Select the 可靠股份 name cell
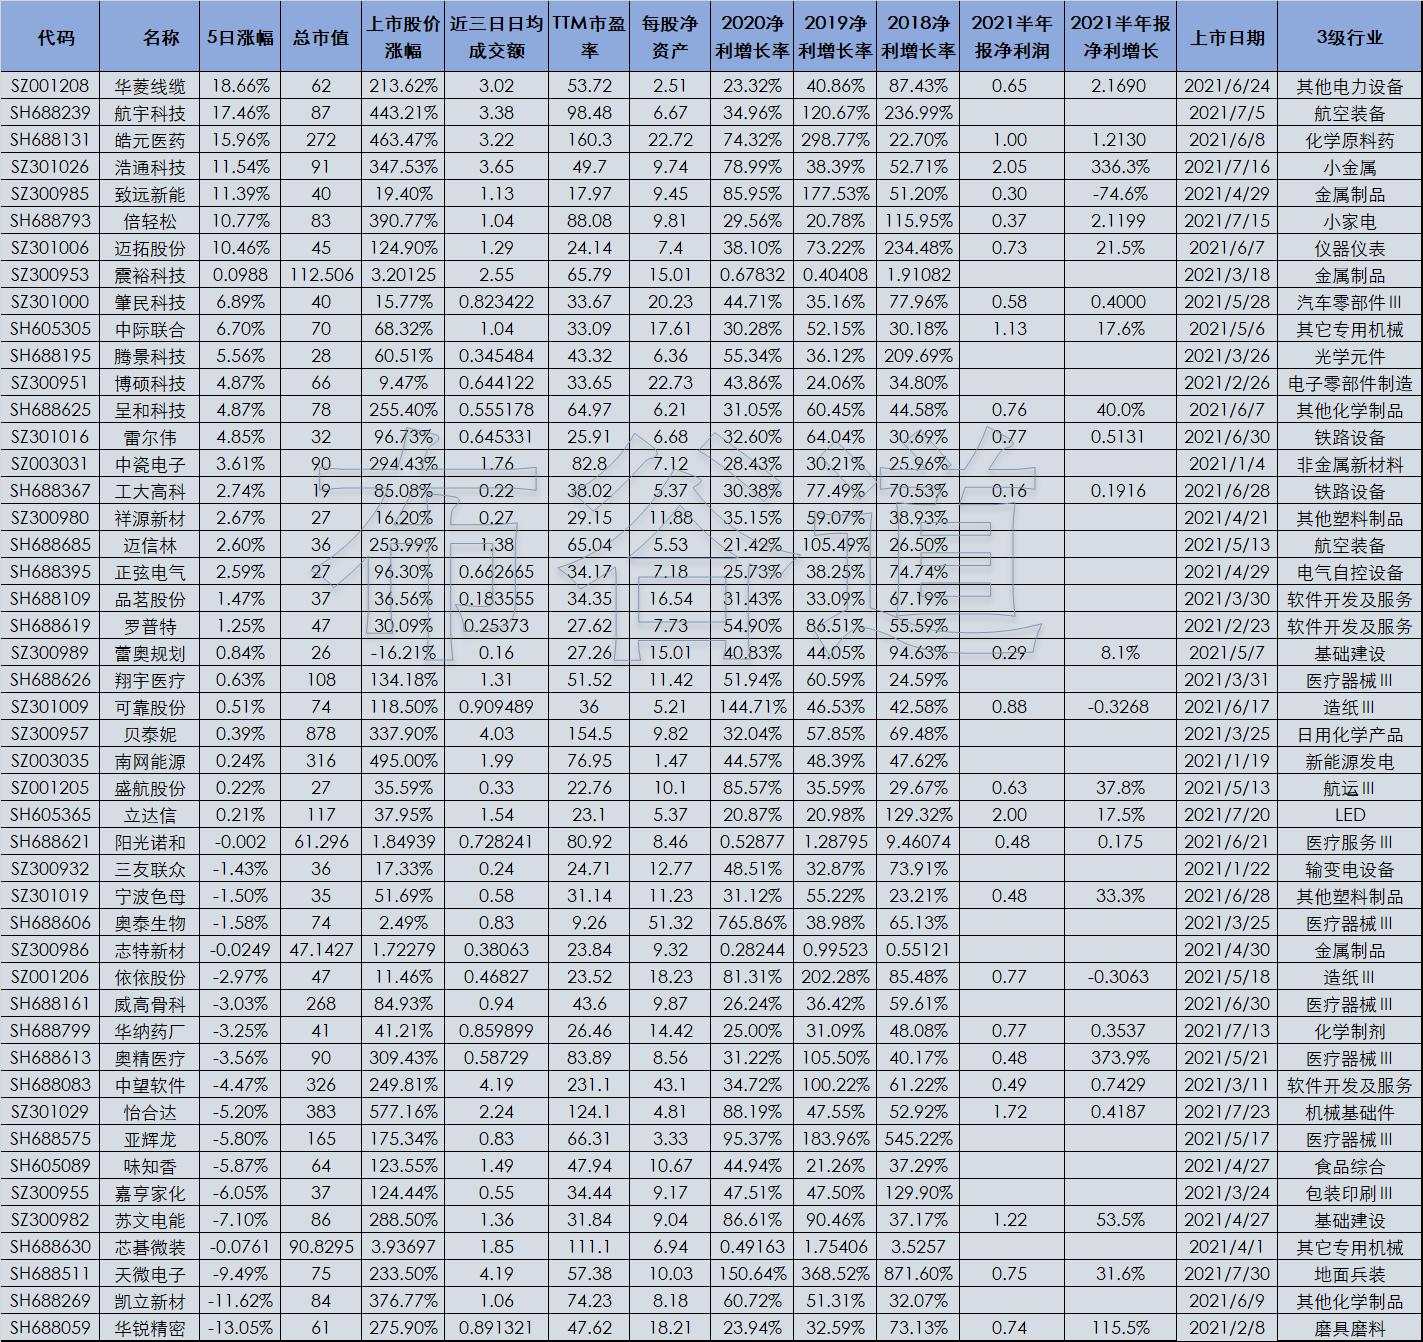 click(x=150, y=707)
